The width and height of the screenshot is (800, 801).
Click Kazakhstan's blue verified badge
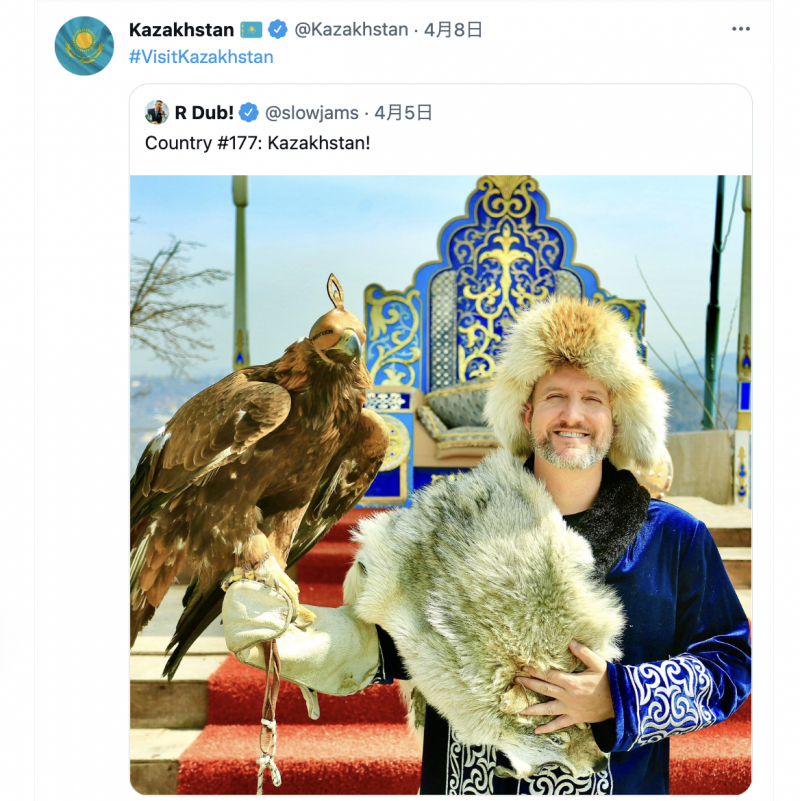pos(277,30)
